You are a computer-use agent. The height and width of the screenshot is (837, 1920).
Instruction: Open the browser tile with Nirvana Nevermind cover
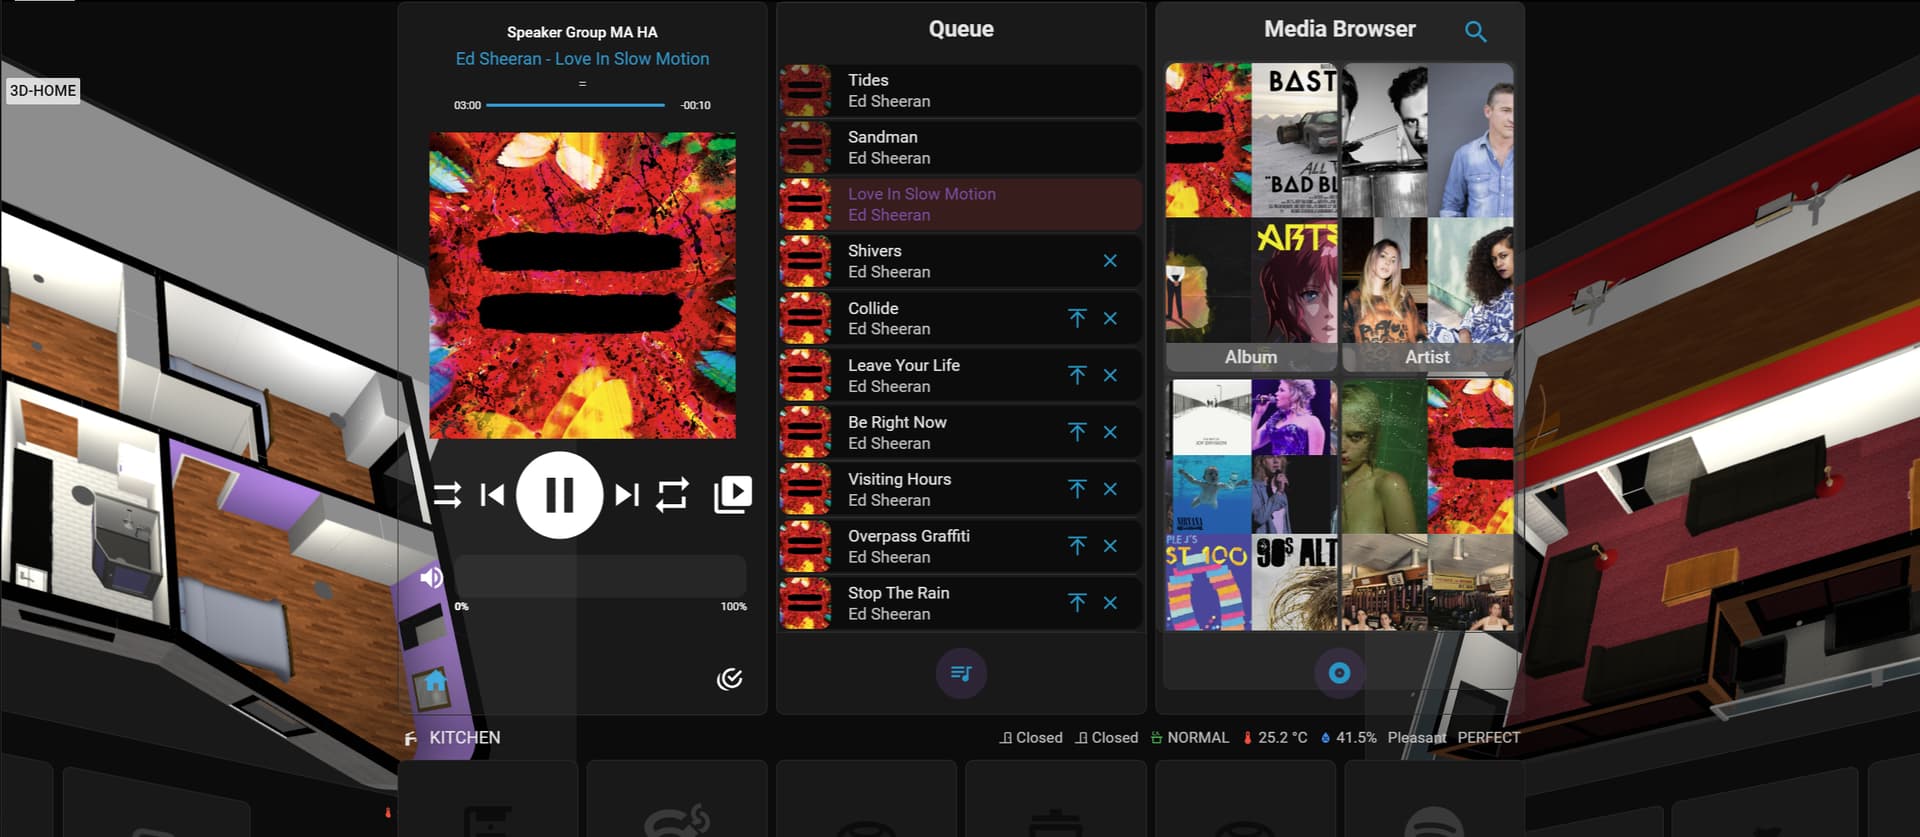[1251, 505]
